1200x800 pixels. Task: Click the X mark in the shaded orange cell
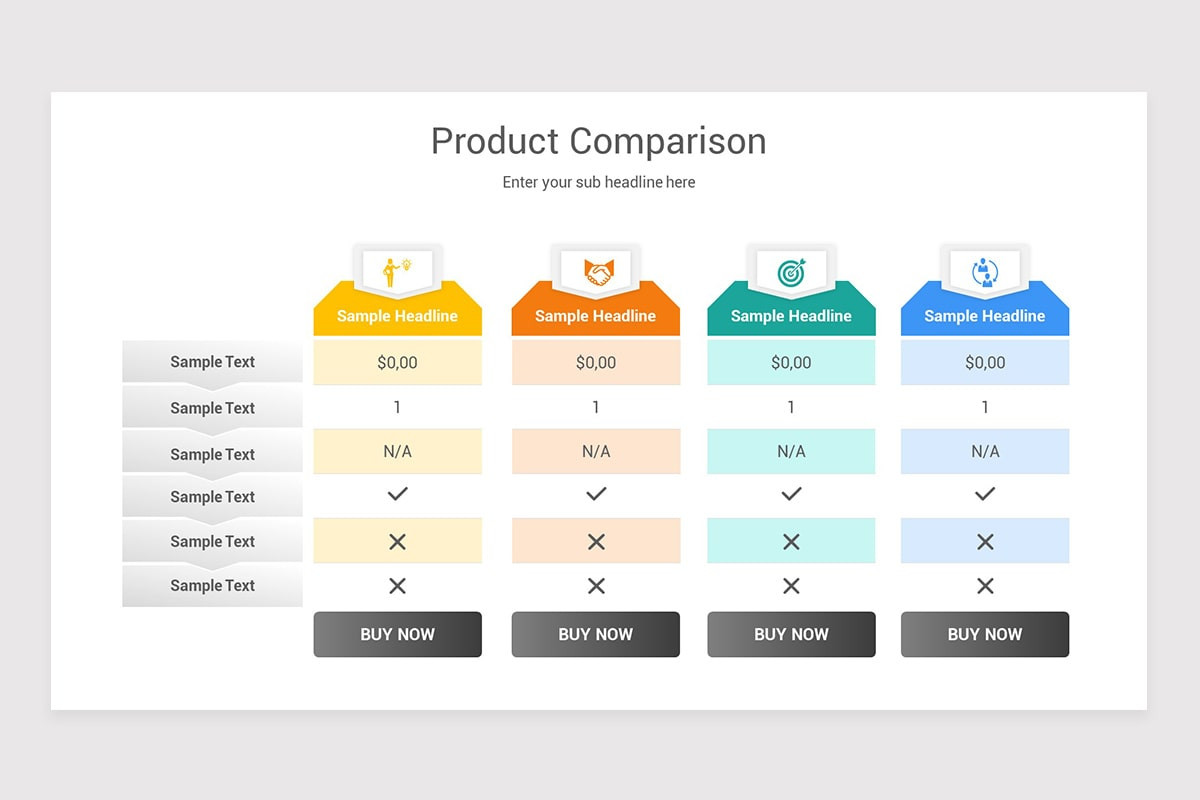[596, 541]
